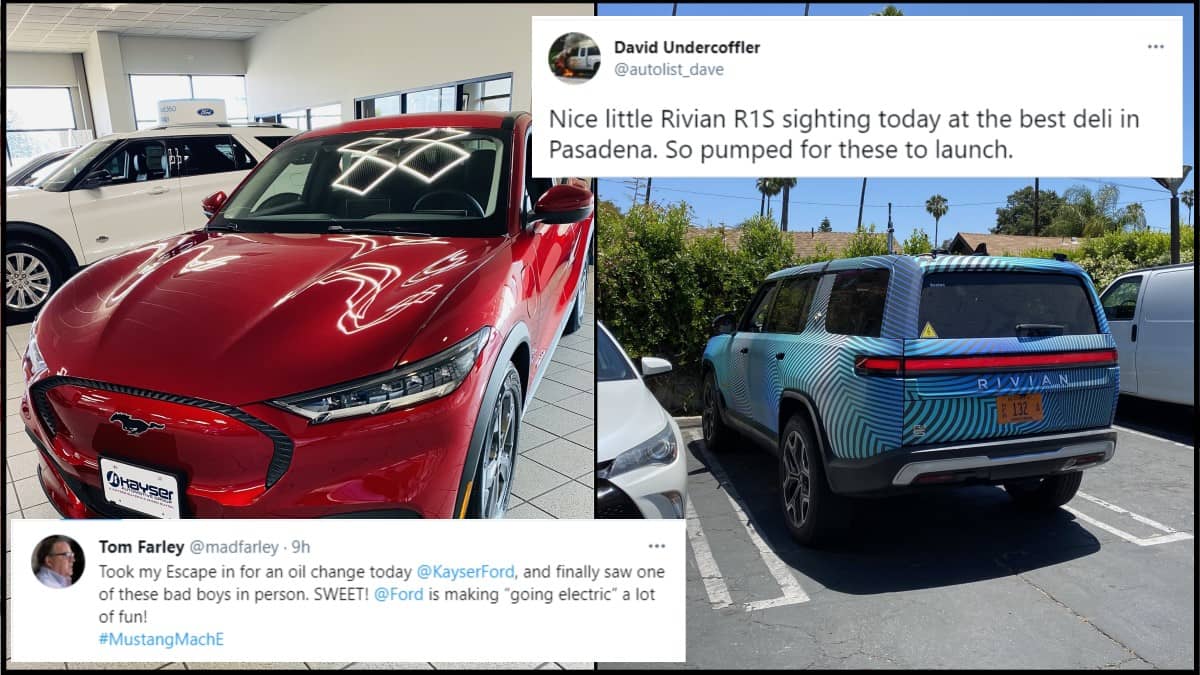Click the @autolist_dave handle
The image size is (1200, 675).
coord(668,70)
